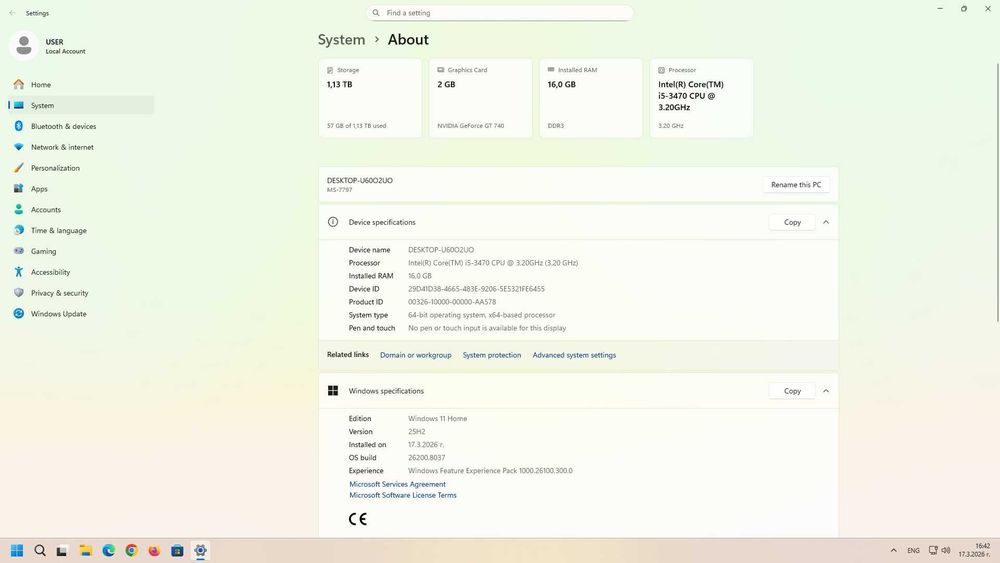Open Windows Update settings
The image size is (1000, 563).
pyautogui.click(x=81, y=314)
